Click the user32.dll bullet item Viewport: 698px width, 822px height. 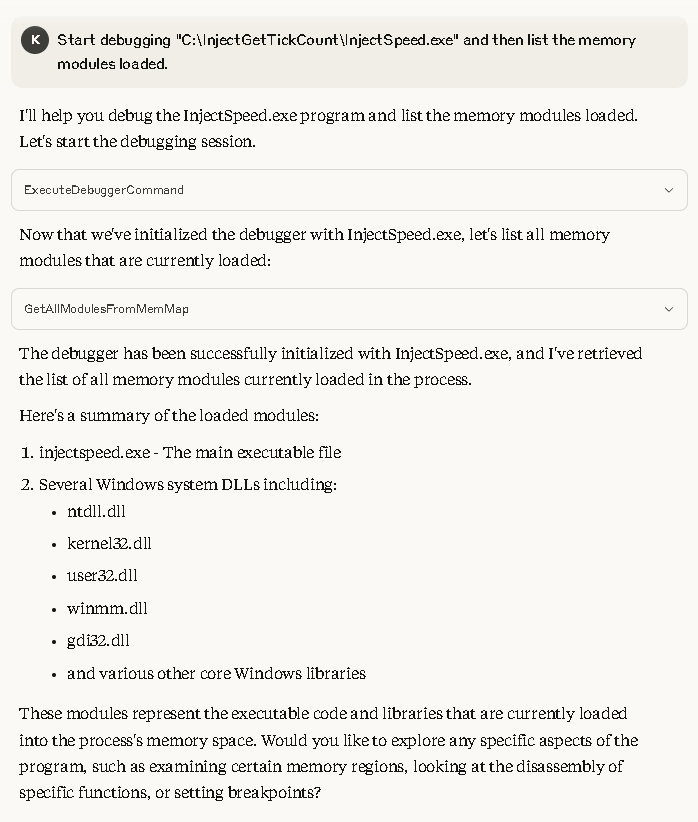point(102,576)
